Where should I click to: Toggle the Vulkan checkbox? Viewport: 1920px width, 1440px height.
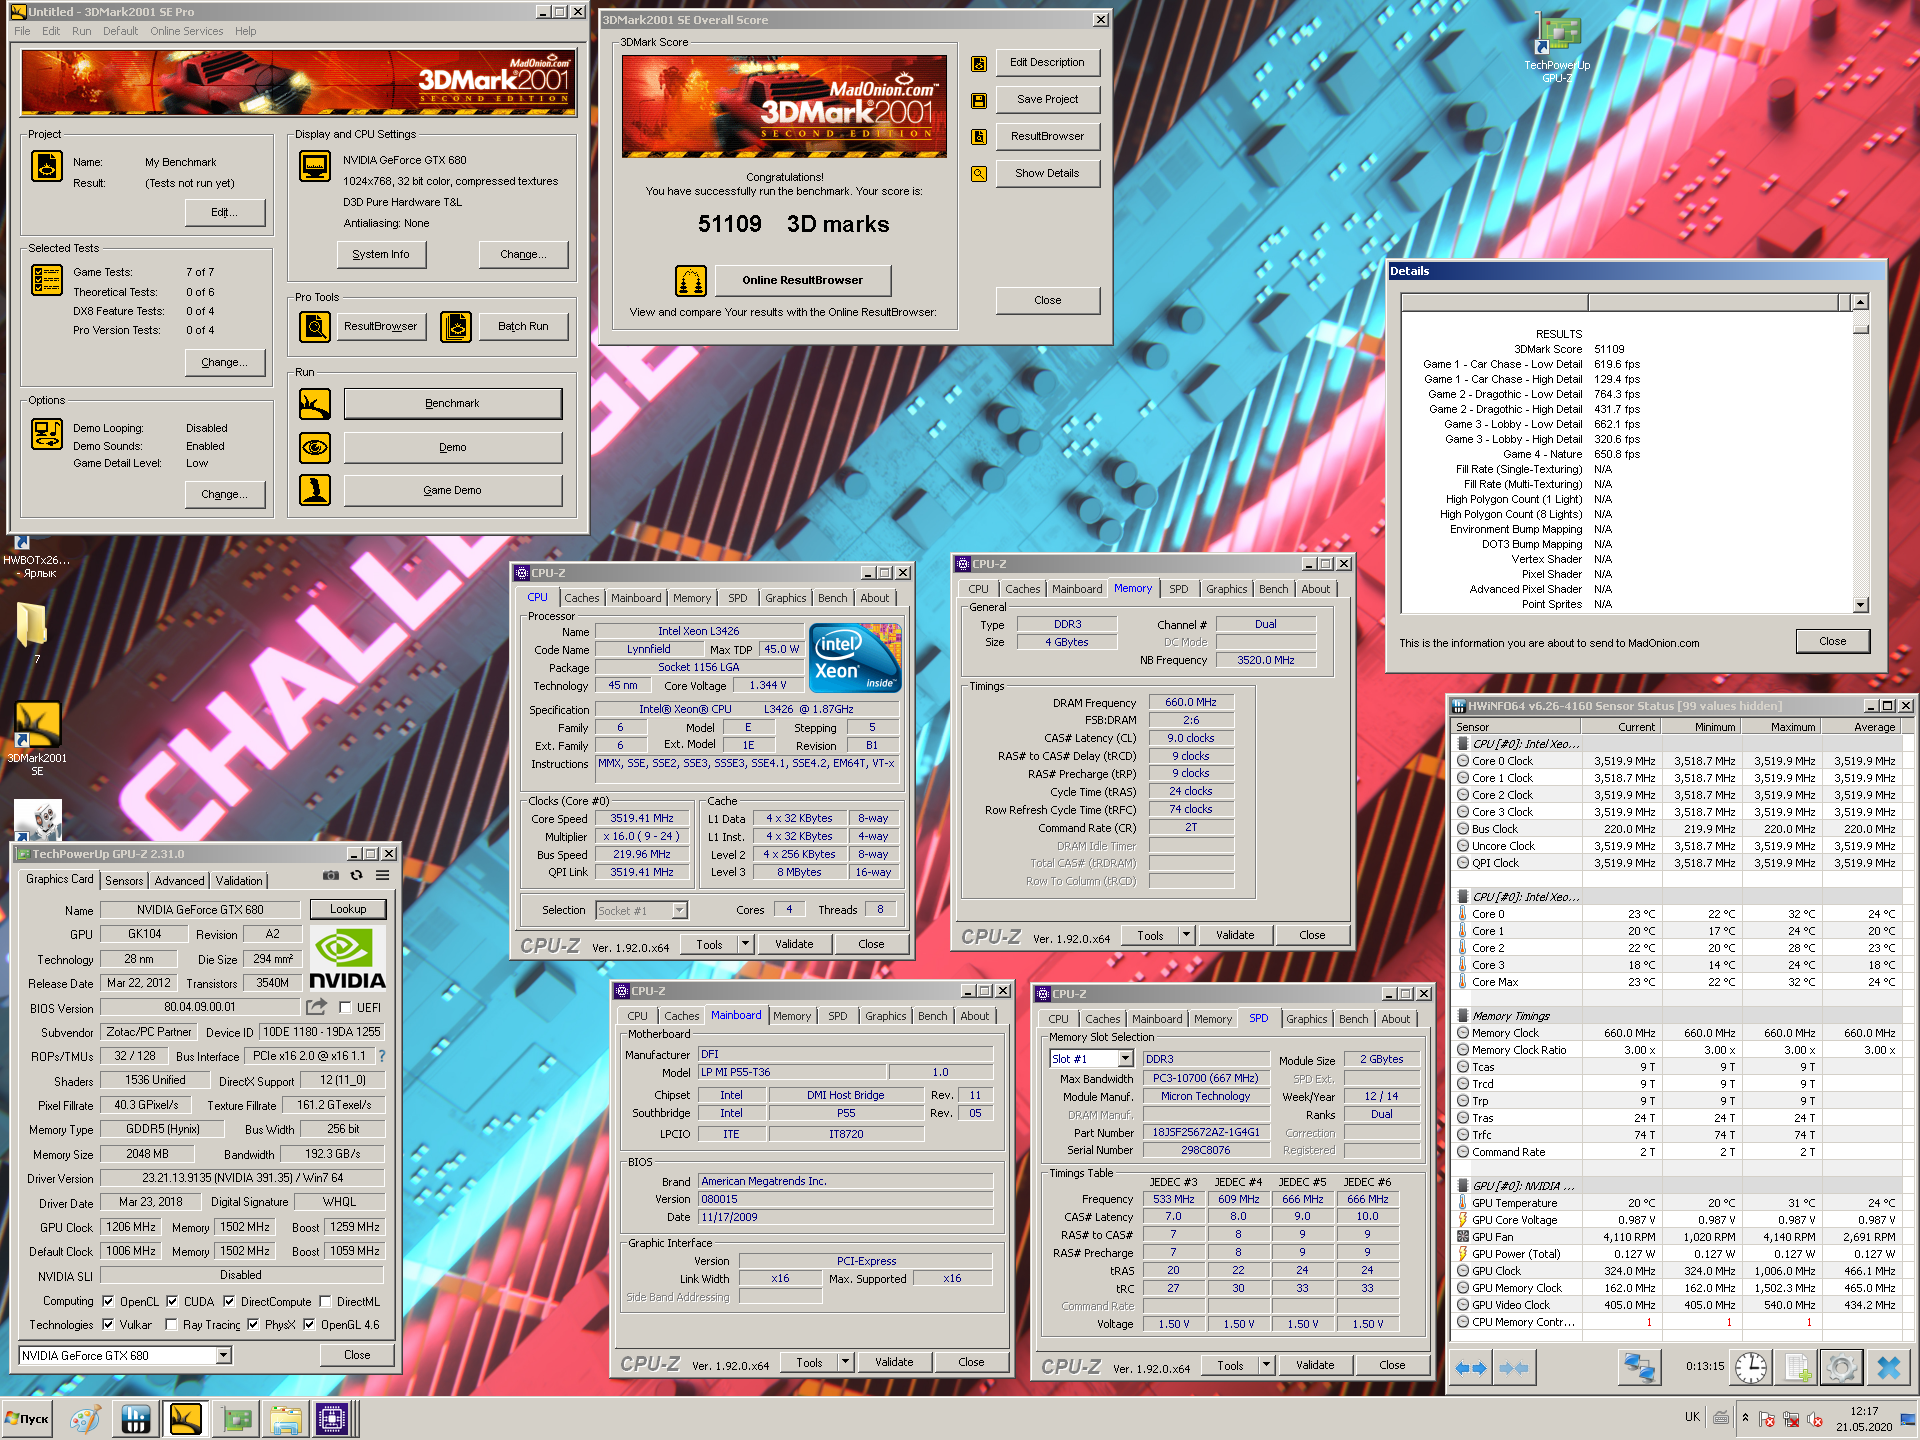click(108, 1325)
